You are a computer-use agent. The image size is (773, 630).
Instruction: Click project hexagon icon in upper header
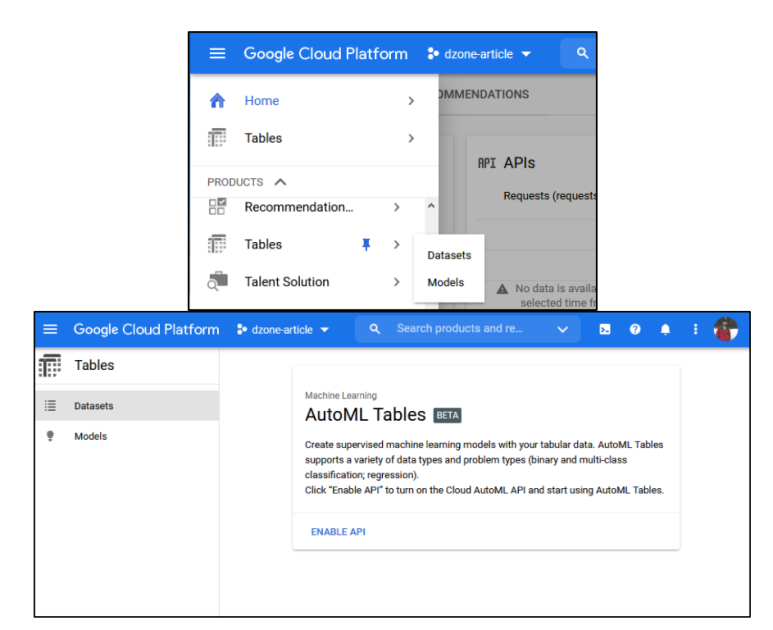433,53
